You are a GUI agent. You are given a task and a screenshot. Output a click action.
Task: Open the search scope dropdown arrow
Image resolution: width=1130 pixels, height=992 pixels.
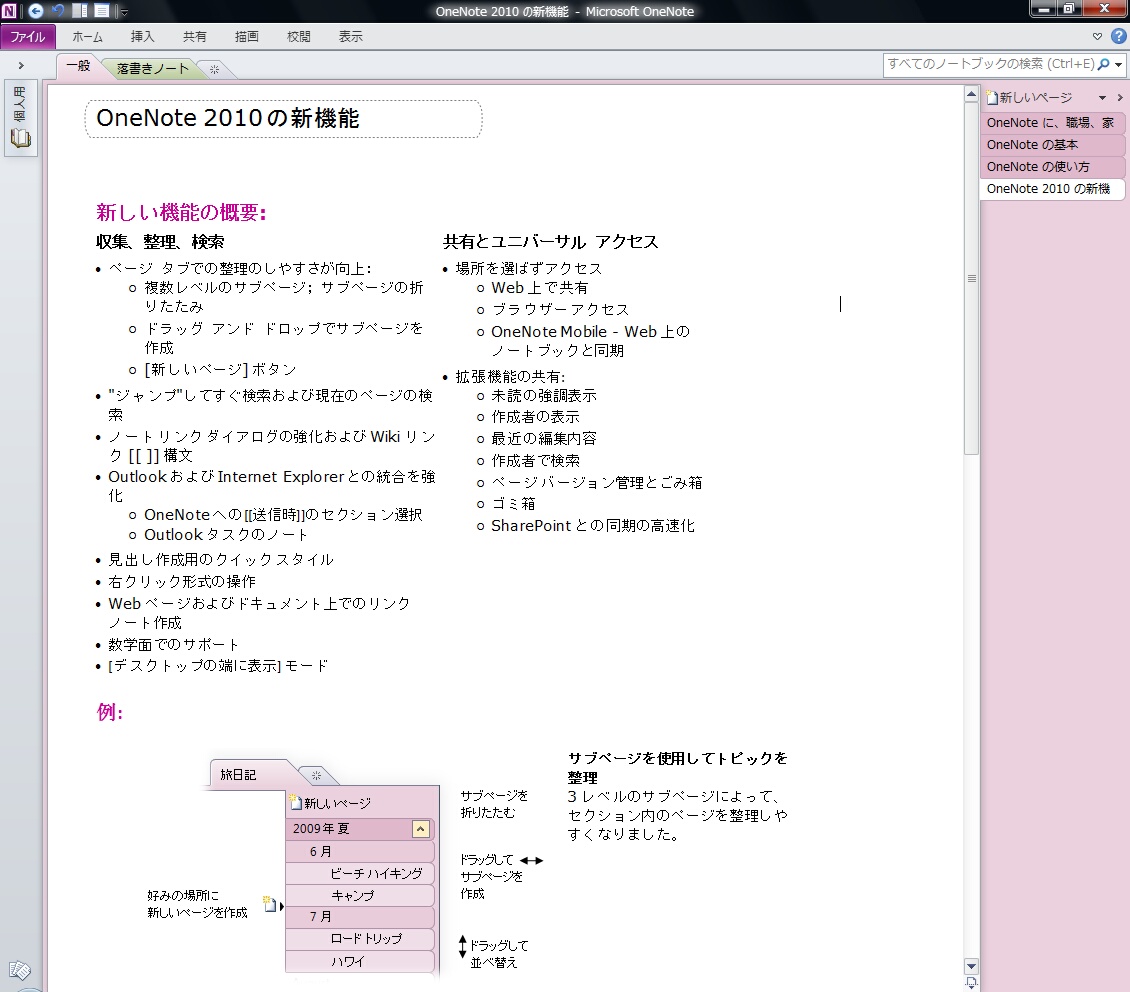tap(1118, 65)
